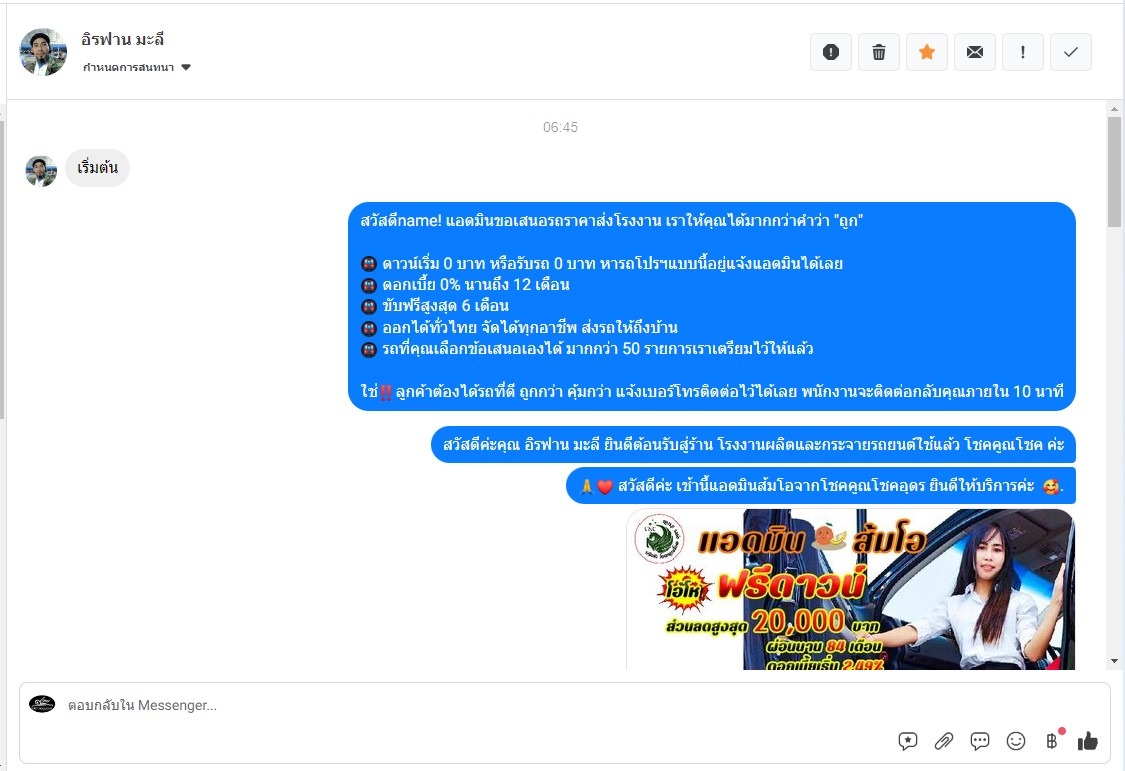Mark conversation as done with checkmark

pos(1071,52)
